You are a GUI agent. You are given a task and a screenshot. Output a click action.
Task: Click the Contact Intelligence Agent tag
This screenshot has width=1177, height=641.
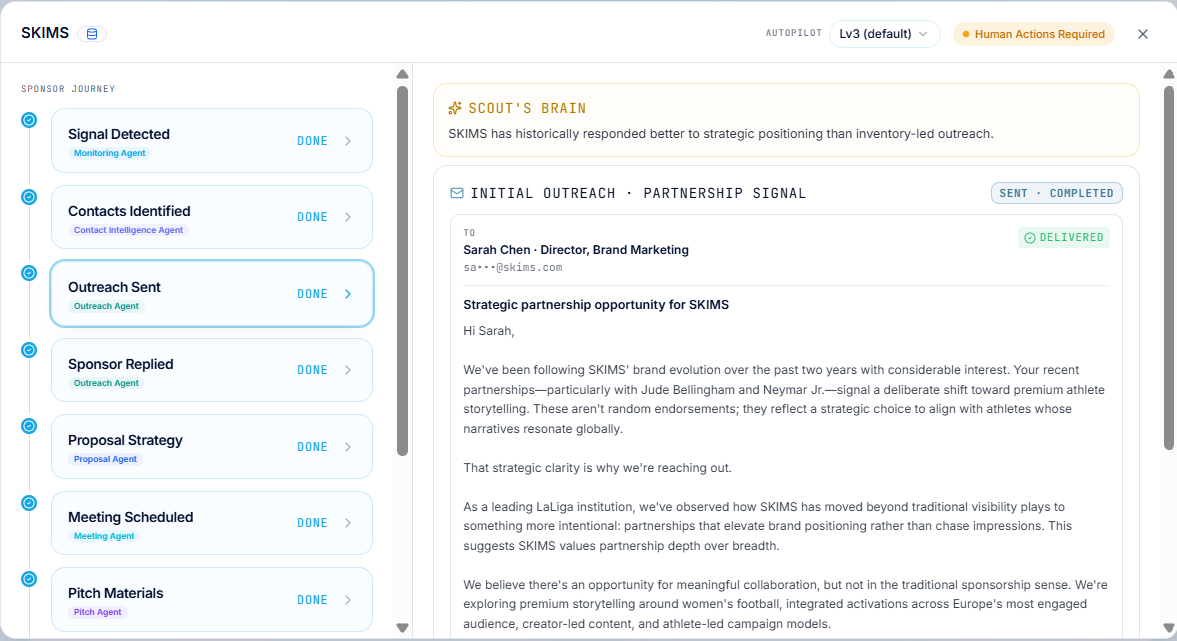point(128,230)
